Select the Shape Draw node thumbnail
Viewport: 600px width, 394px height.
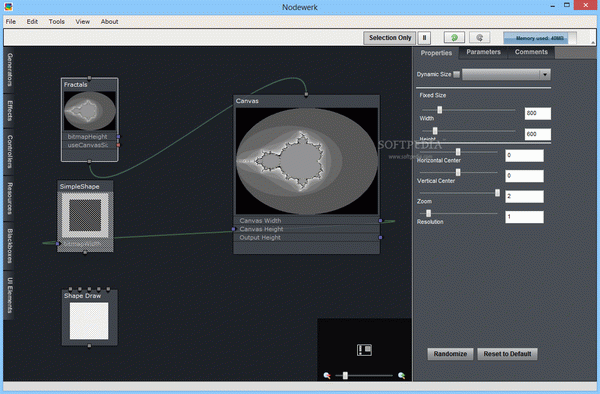tap(89, 321)
